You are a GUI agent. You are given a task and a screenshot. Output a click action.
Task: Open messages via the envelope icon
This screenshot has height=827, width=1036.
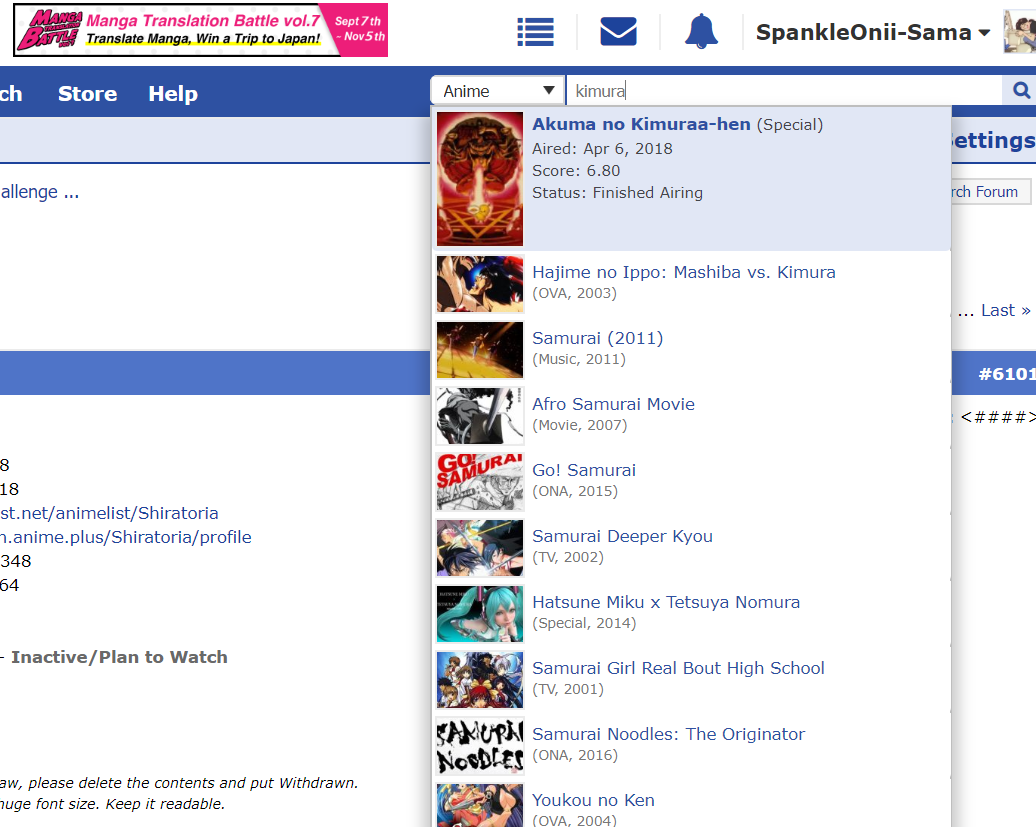618,32
